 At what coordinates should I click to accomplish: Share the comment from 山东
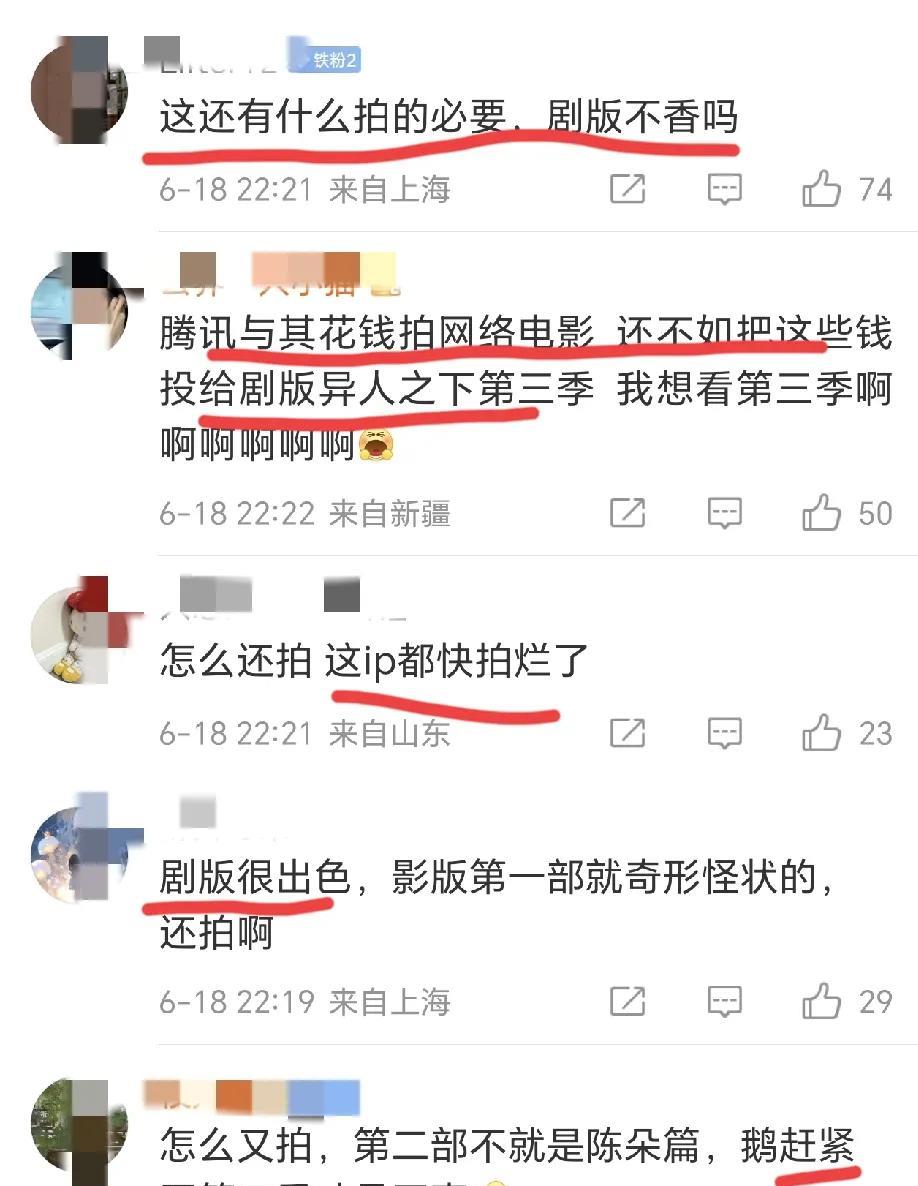[628, 733]
